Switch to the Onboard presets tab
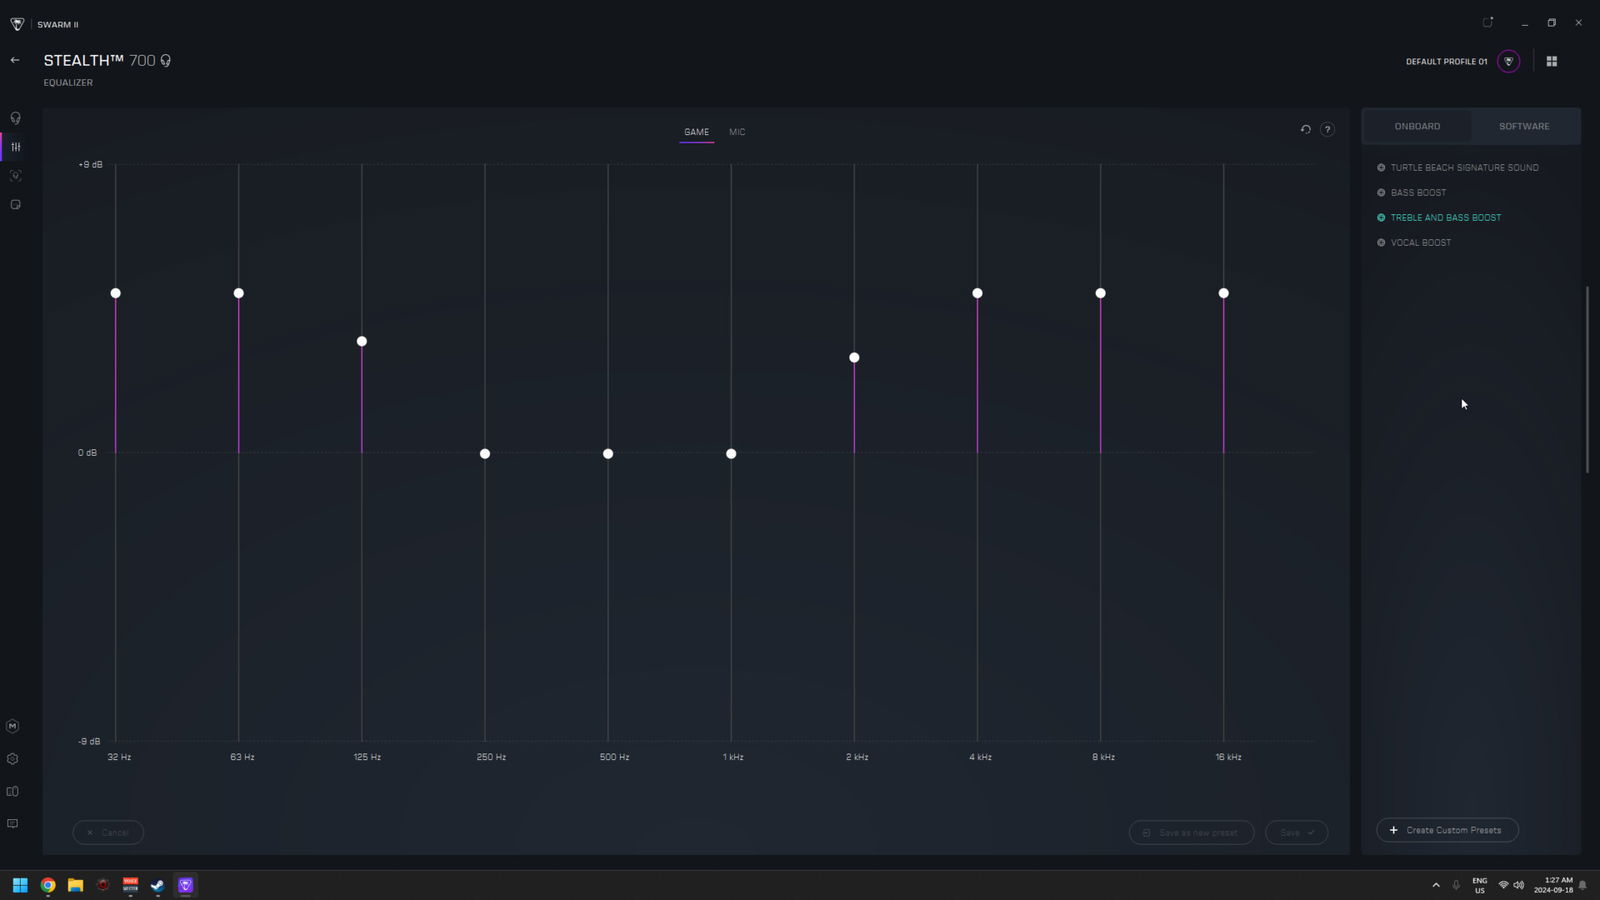This screenshot has width=1600, height=900. [x=1417, y=127]
